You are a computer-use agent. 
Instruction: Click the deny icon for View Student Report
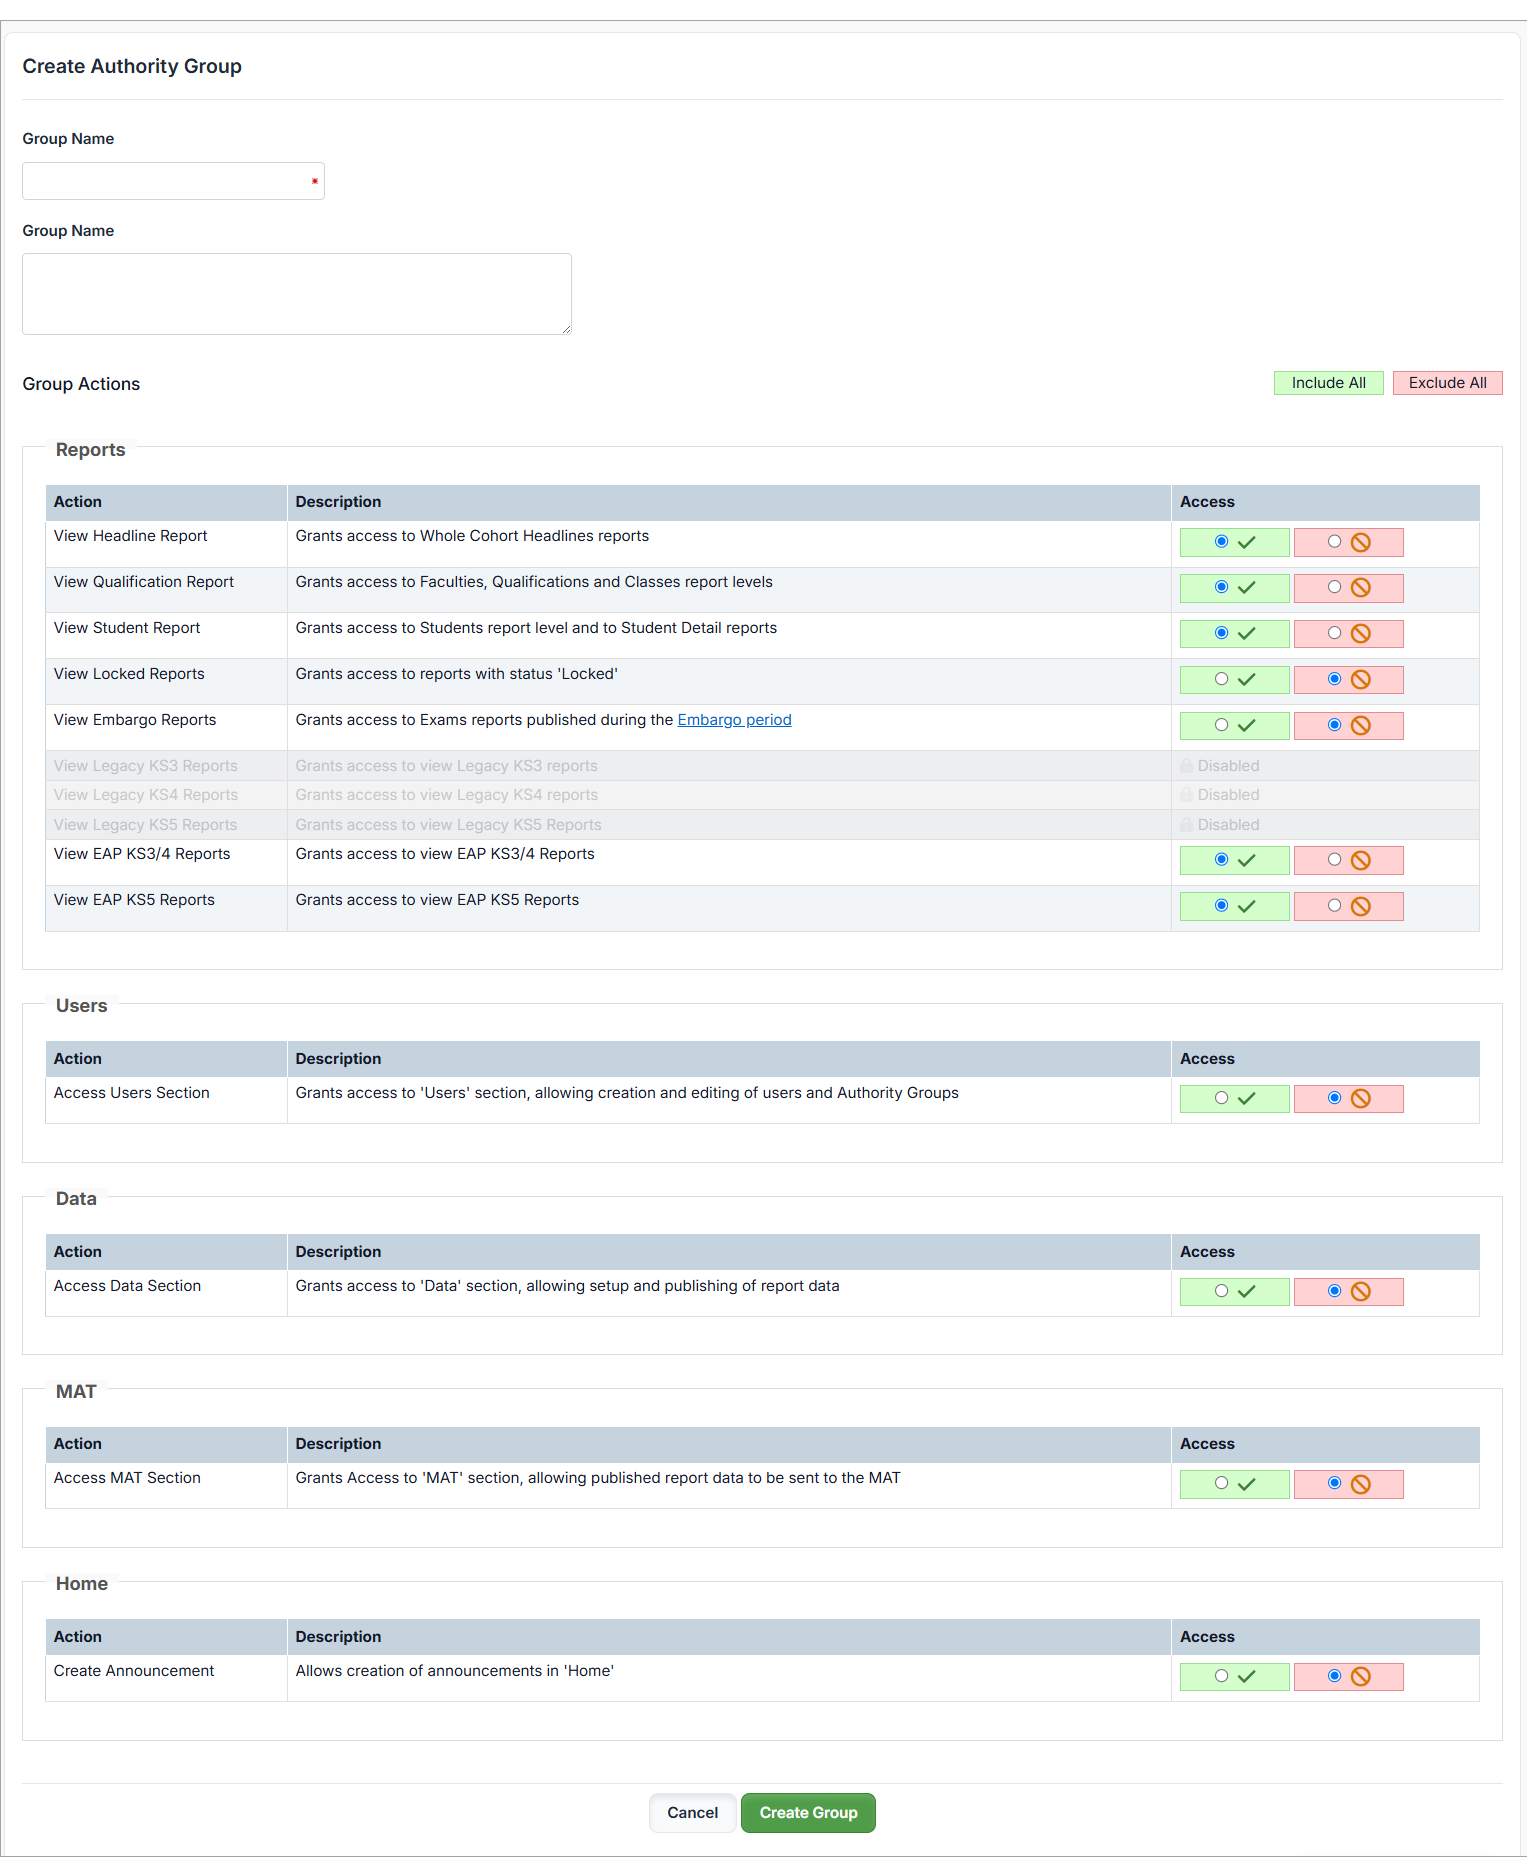[x=1360, y=634]
